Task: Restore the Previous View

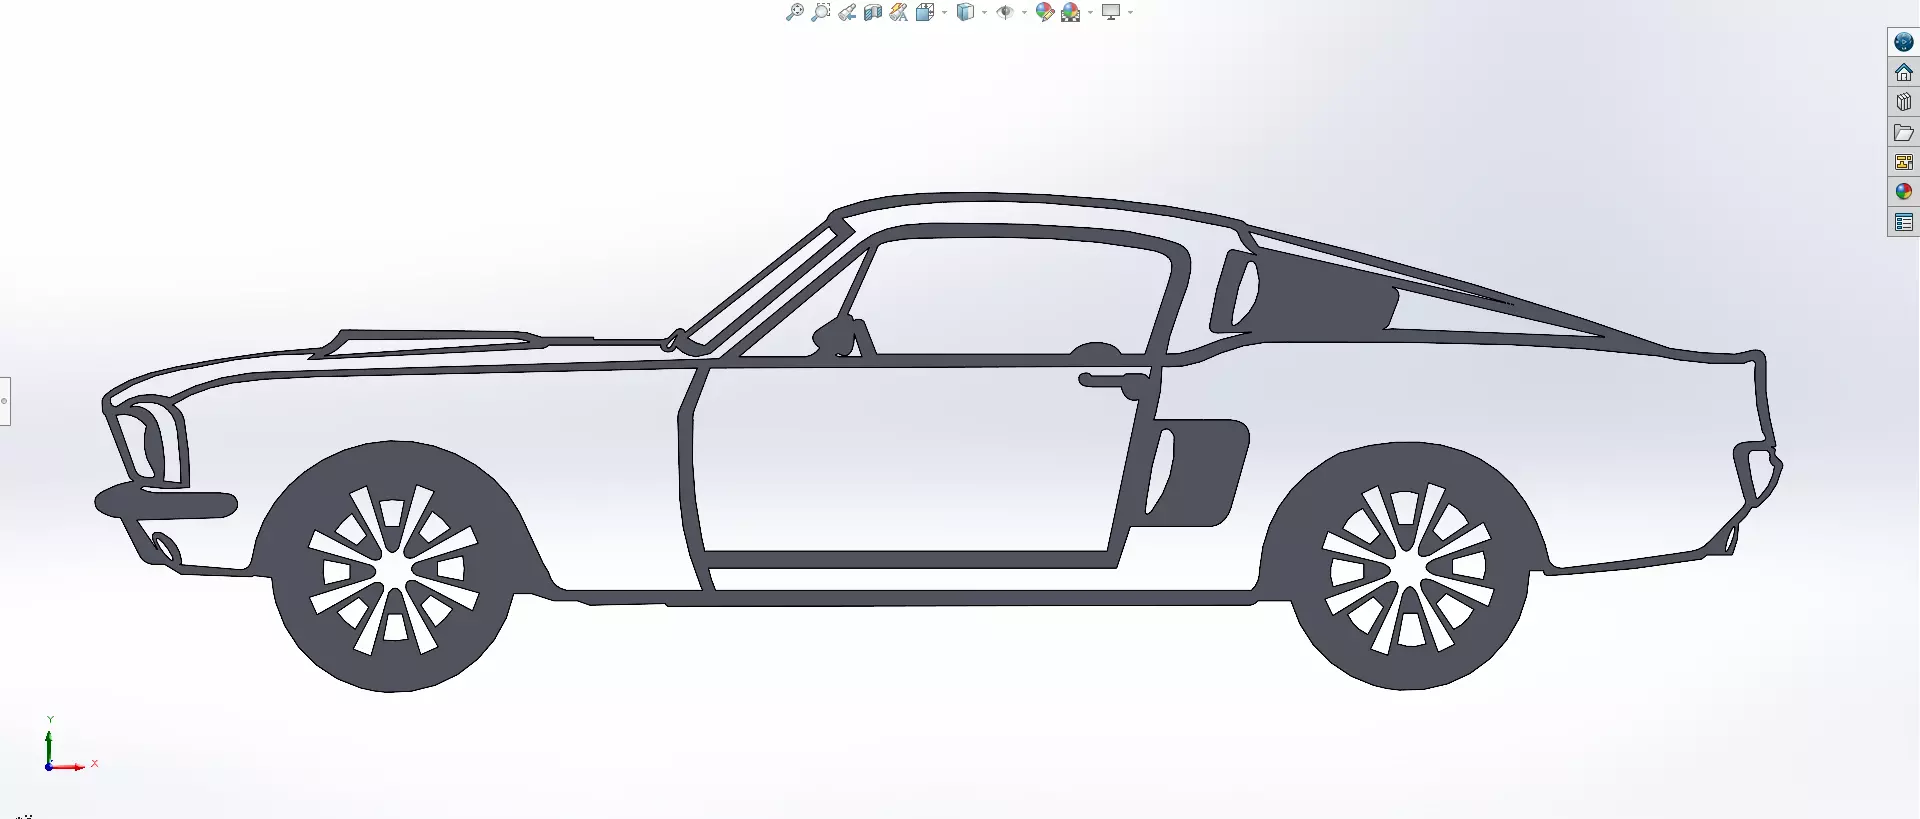Action: click(847, 12)
